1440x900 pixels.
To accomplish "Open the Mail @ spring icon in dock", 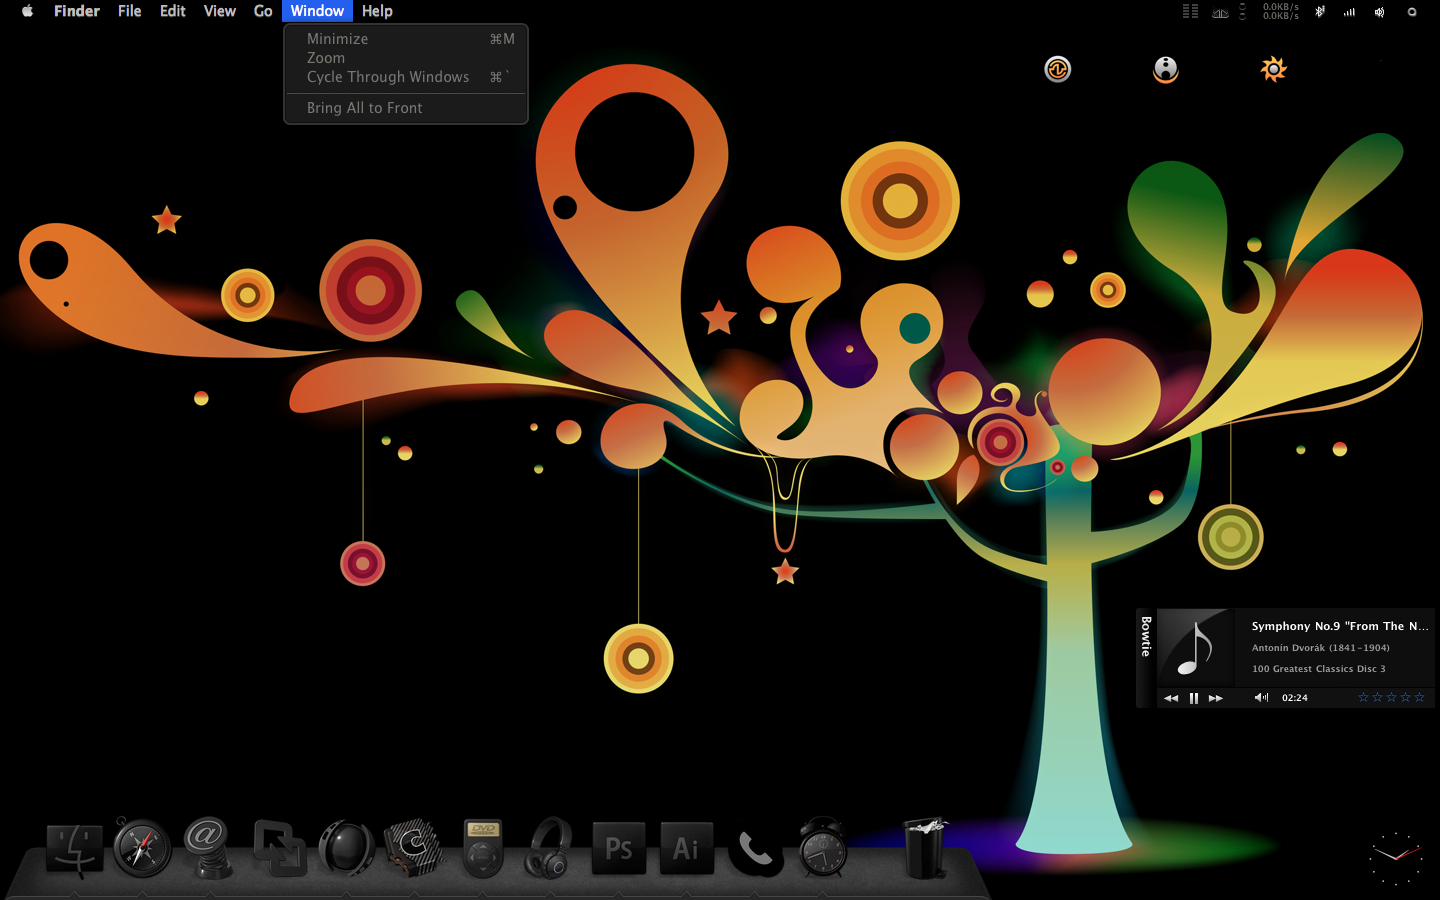I will pyautogui.click(x=208, y=848).
